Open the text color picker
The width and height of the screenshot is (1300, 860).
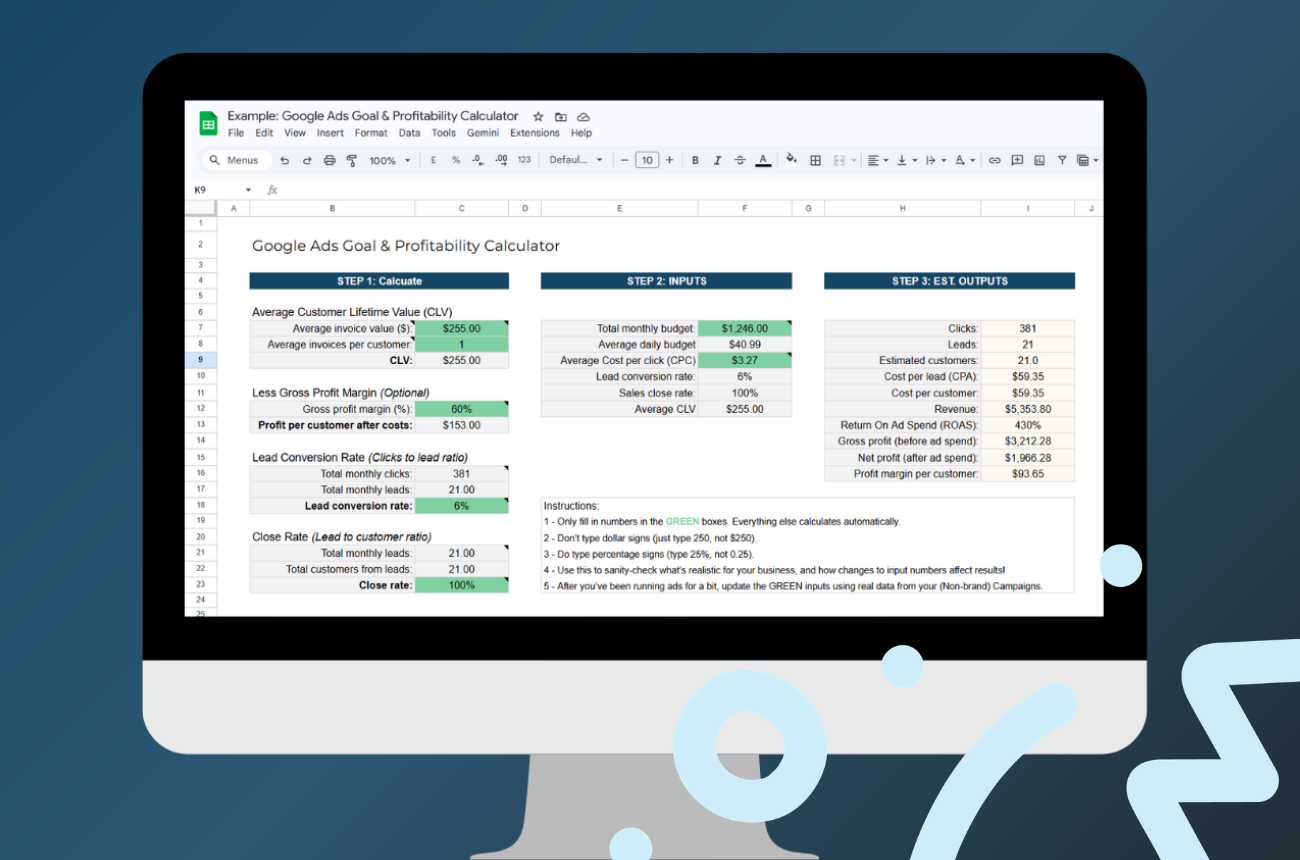(763, 160)
